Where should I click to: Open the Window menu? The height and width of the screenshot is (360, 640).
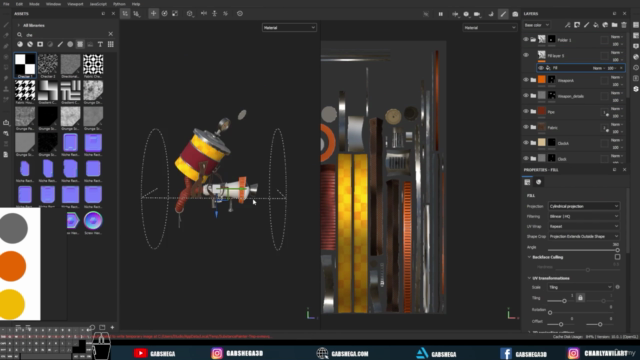coord(53,4)
